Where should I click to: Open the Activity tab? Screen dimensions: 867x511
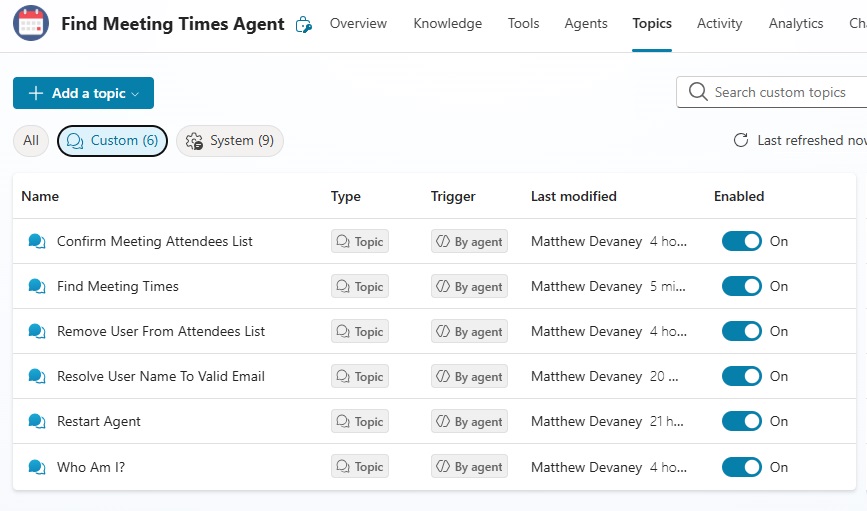coord(719,24)
